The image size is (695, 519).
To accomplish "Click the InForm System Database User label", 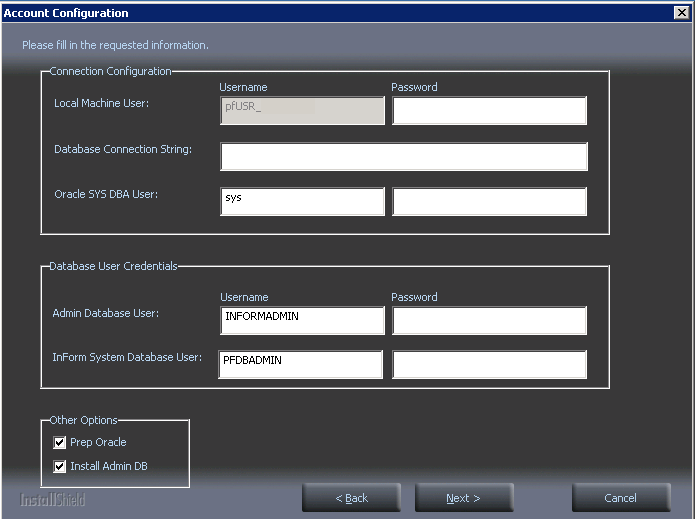I will pos(127,357).
